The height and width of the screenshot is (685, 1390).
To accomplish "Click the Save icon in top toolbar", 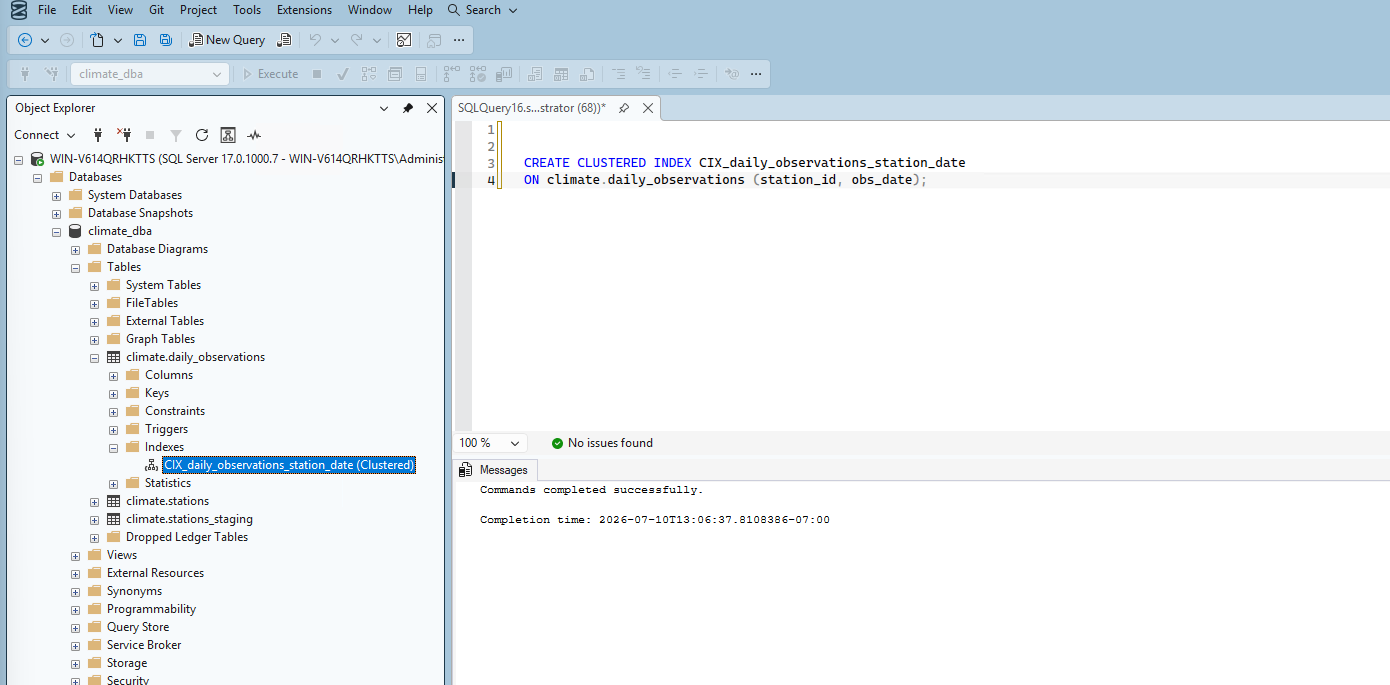I will pyautogui.click(x=140, y=40).
